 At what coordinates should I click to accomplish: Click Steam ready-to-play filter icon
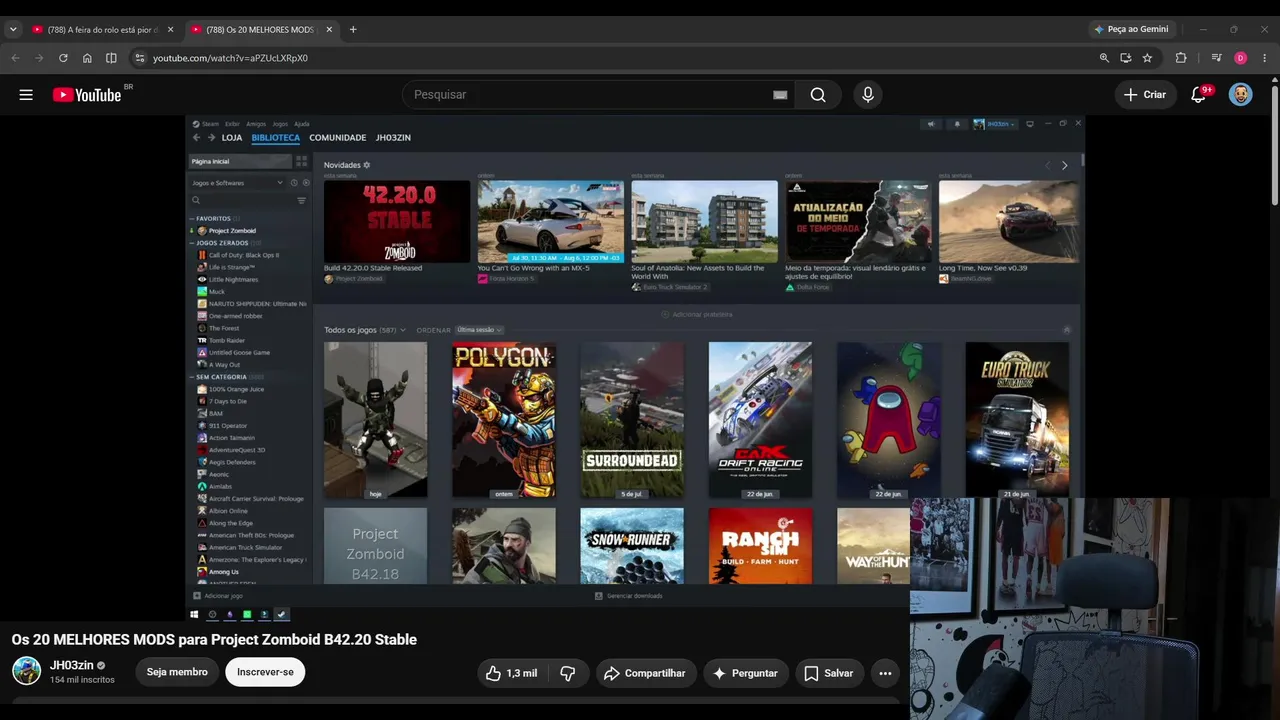click(x=306, y=183)
